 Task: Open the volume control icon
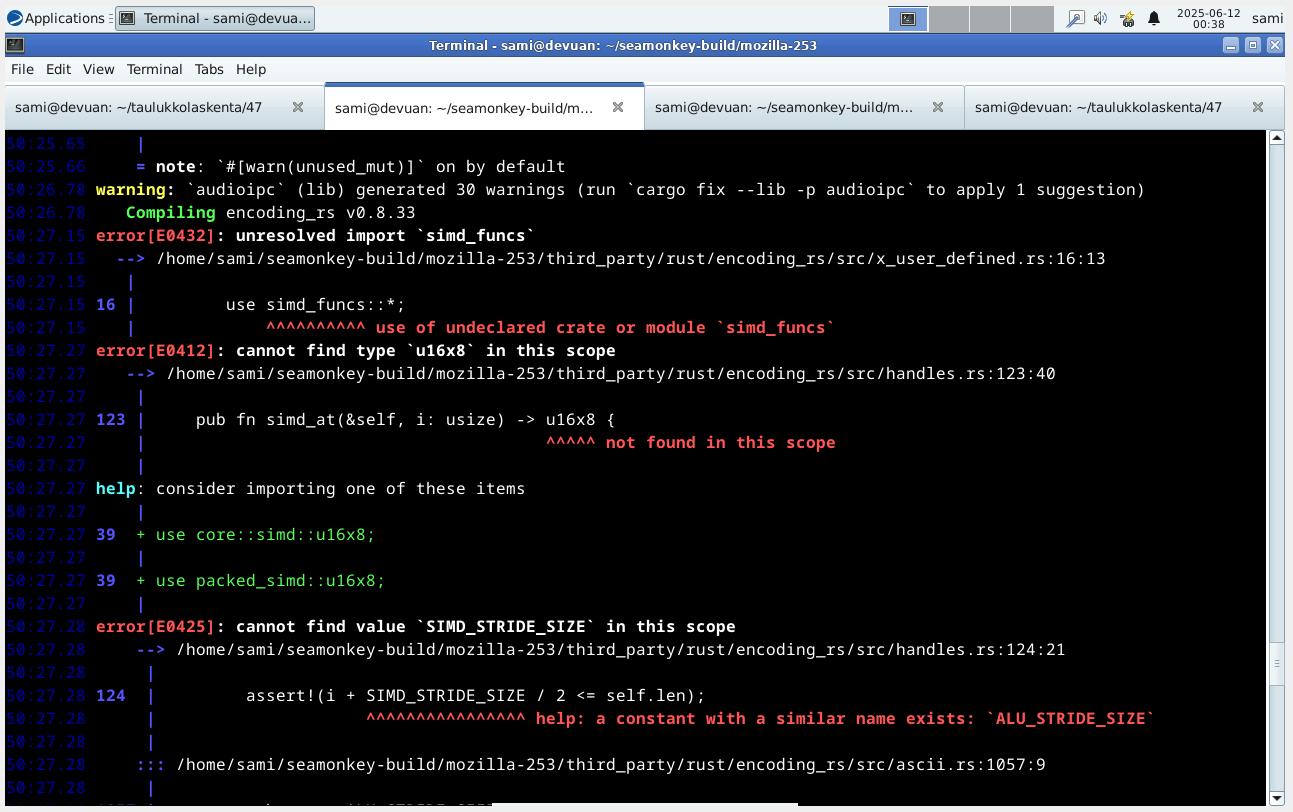click(x=1101, y=18)
